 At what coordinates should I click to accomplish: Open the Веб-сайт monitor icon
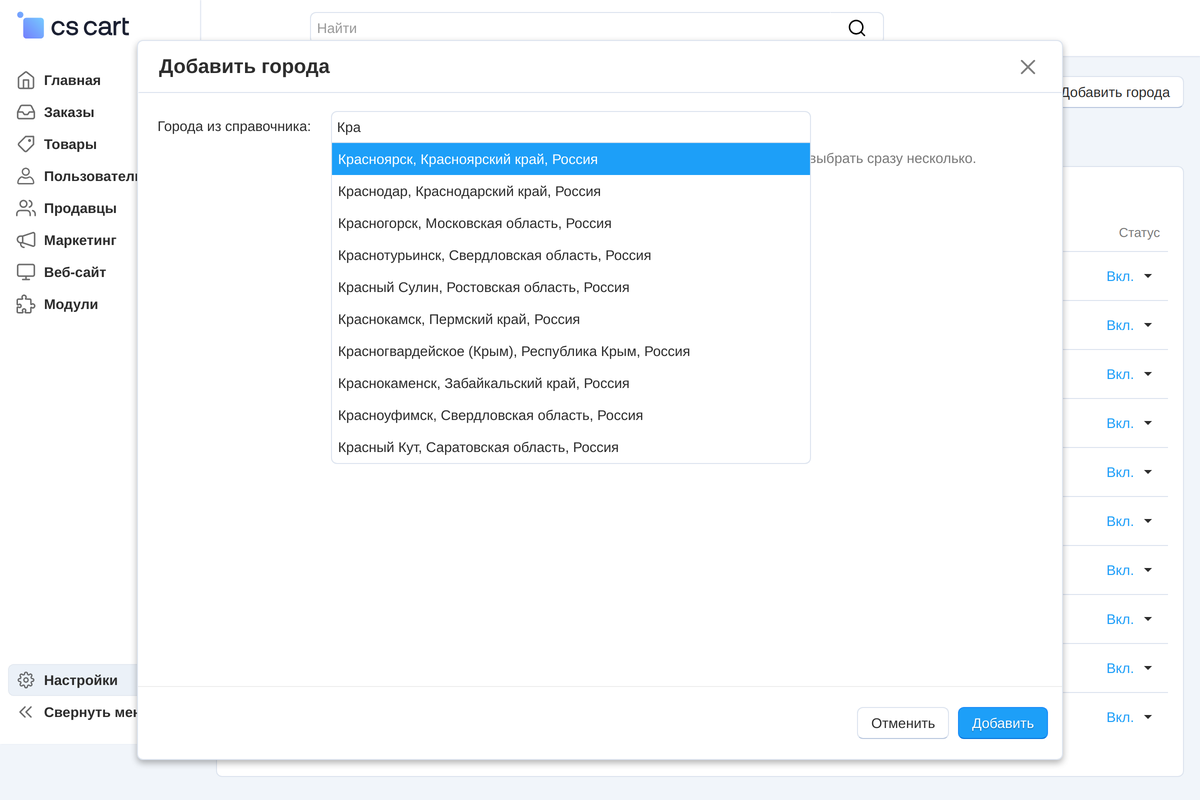(x=26, y=272)
